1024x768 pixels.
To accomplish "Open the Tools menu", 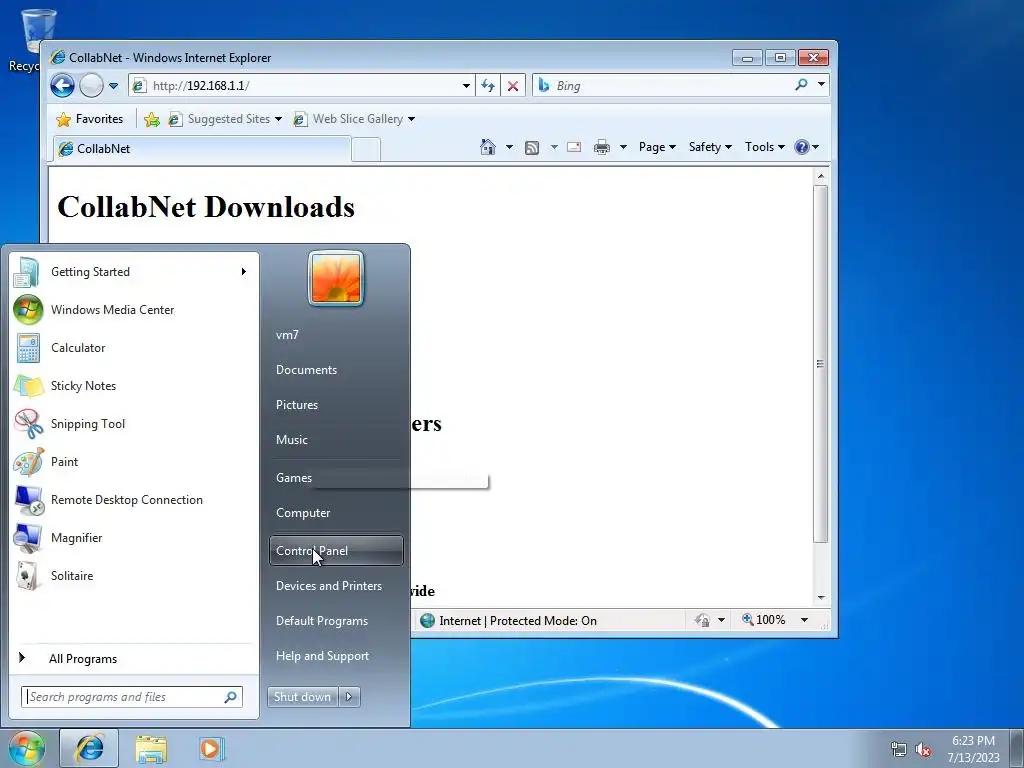I will (x=764, y=147).
